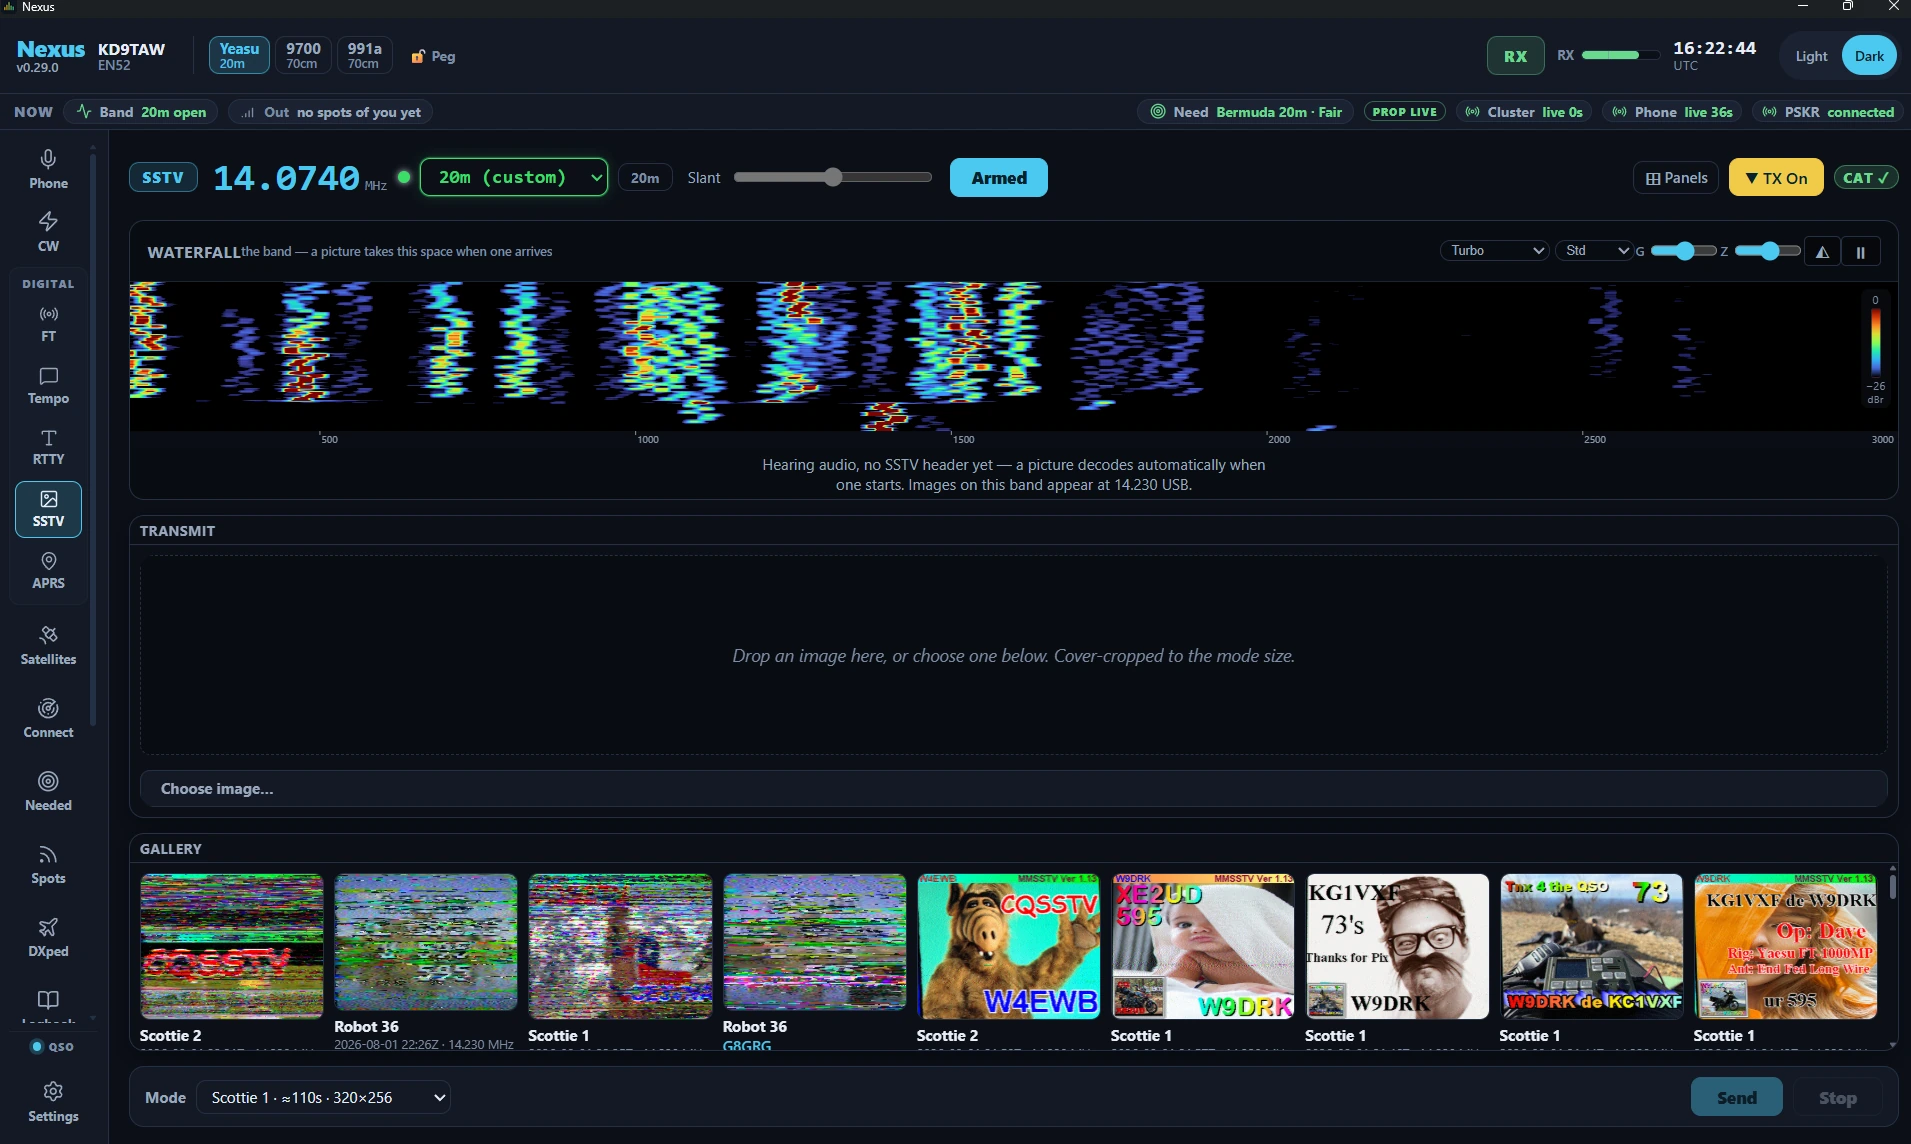Open the Tempo chat mode
1911x1144 pixels.
[x=48, y=386]
